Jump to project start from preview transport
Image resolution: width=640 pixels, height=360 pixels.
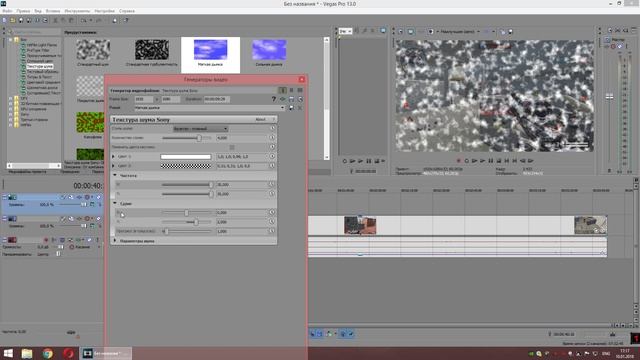pos(507,161)
